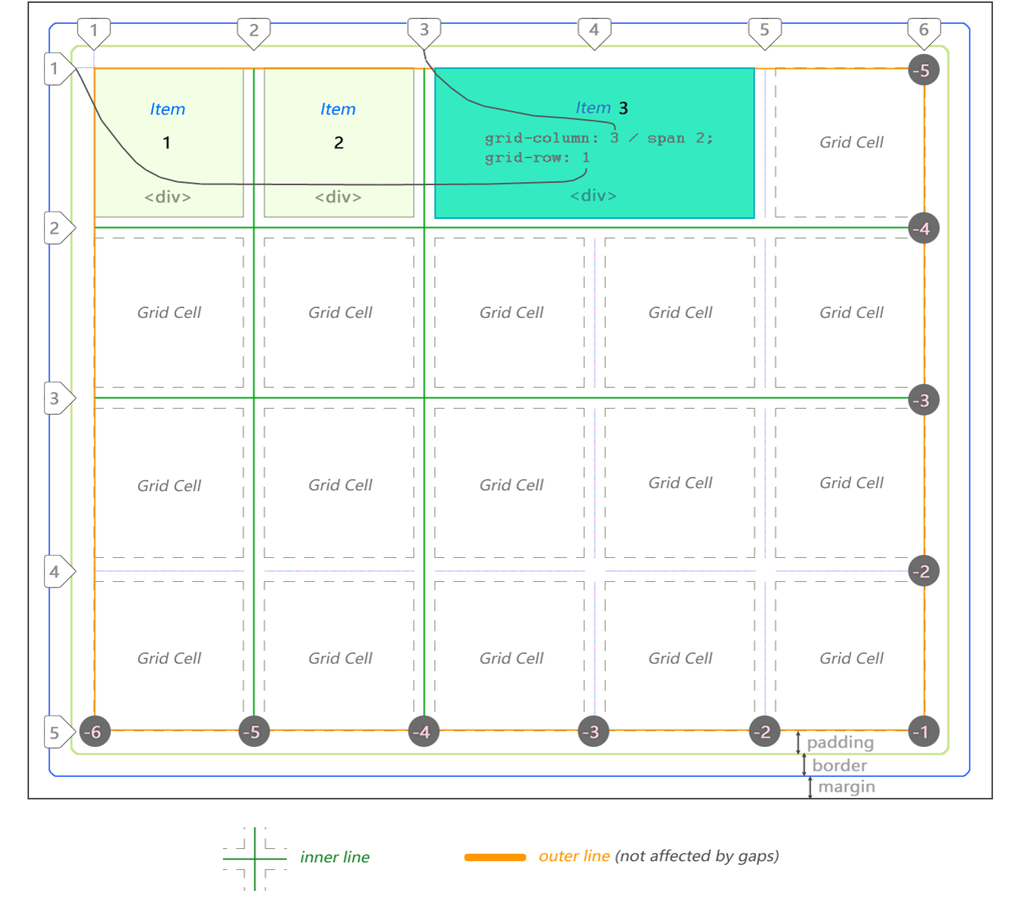Click the orange outer line legend sample
1020x920 pixels.
(x=497, y=856)
